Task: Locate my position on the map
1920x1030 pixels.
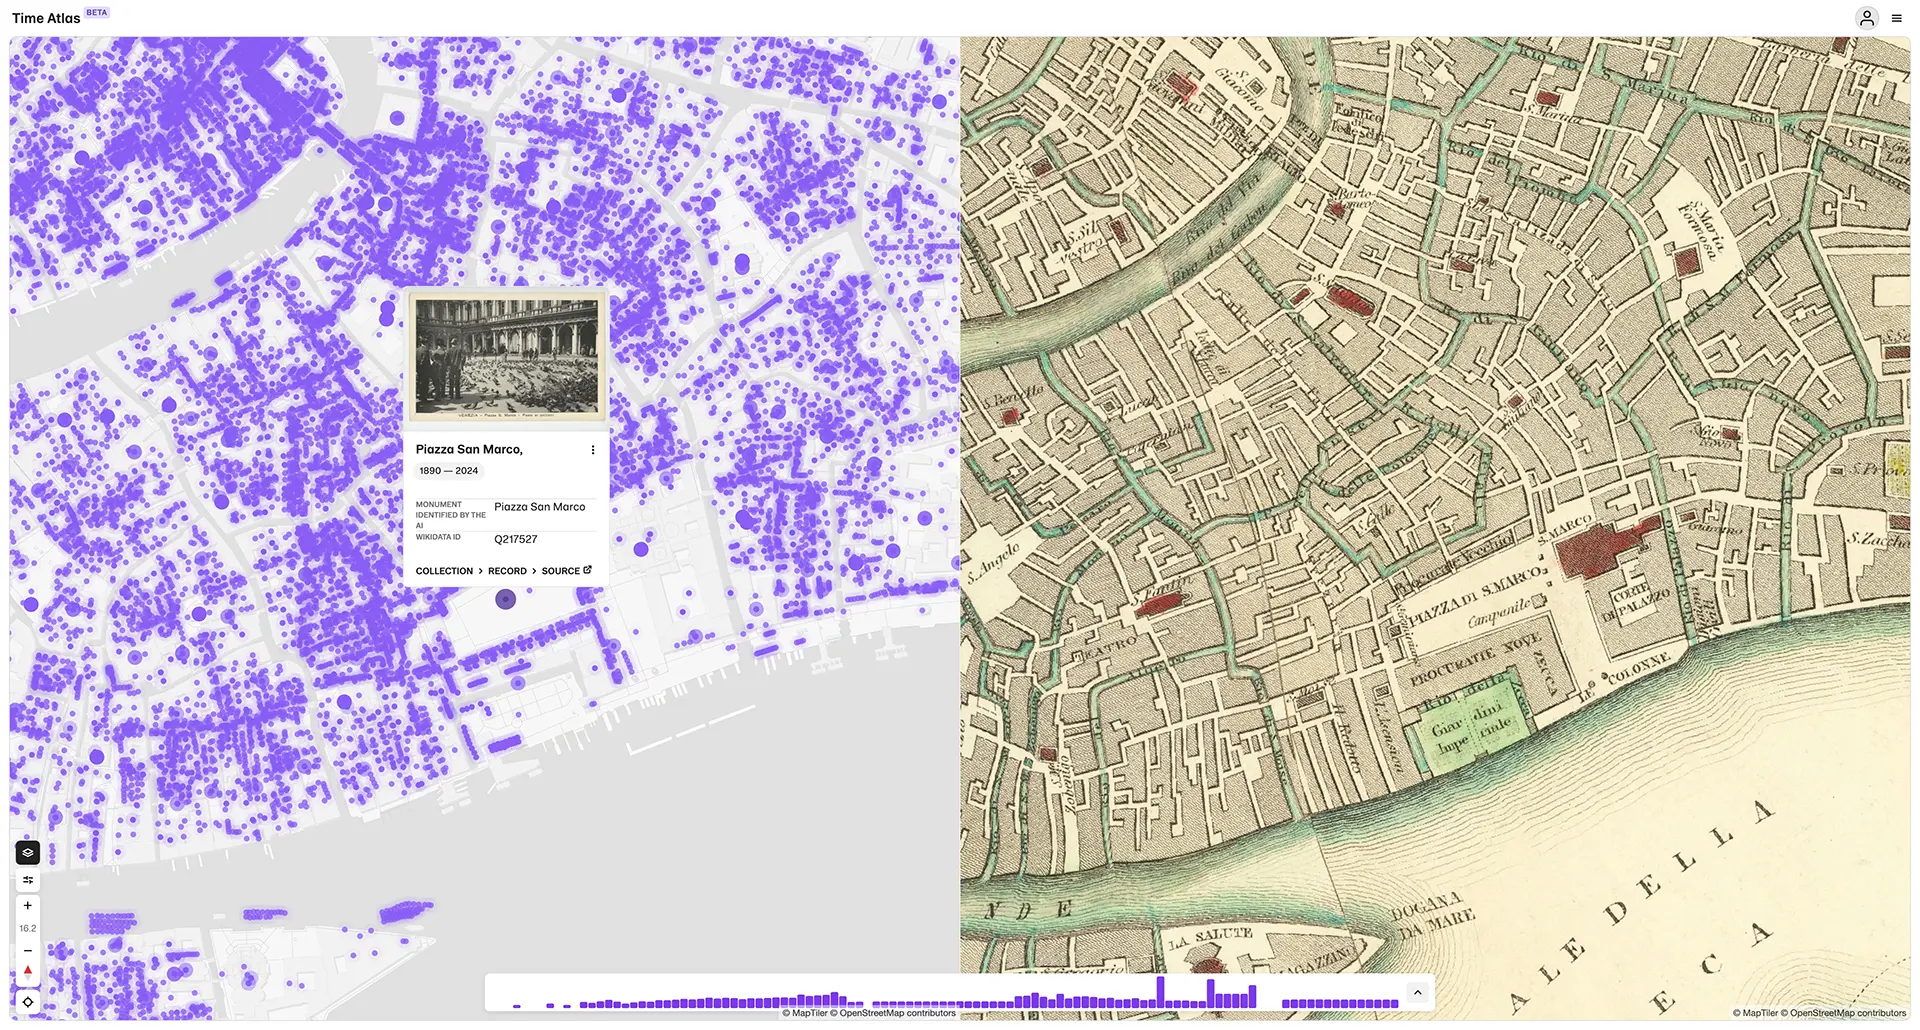Action: pyautogui.click(x=28, y=1001)
